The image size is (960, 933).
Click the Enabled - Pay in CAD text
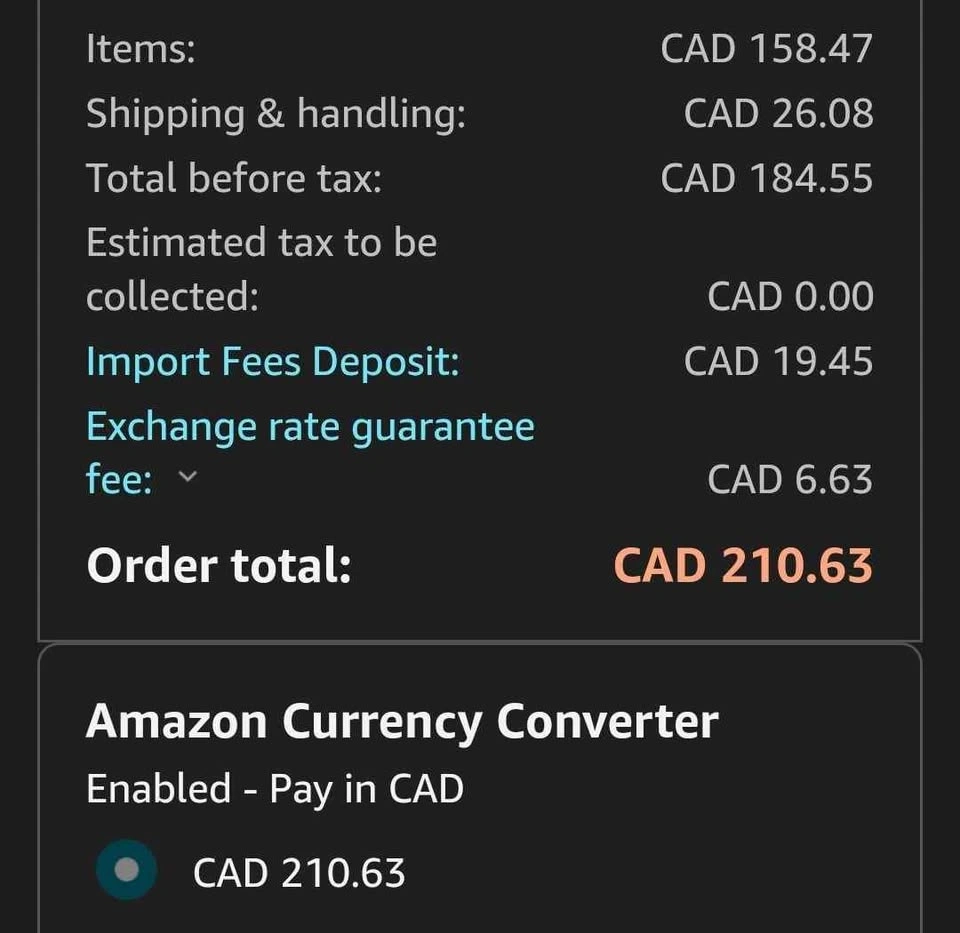(275, 789)
